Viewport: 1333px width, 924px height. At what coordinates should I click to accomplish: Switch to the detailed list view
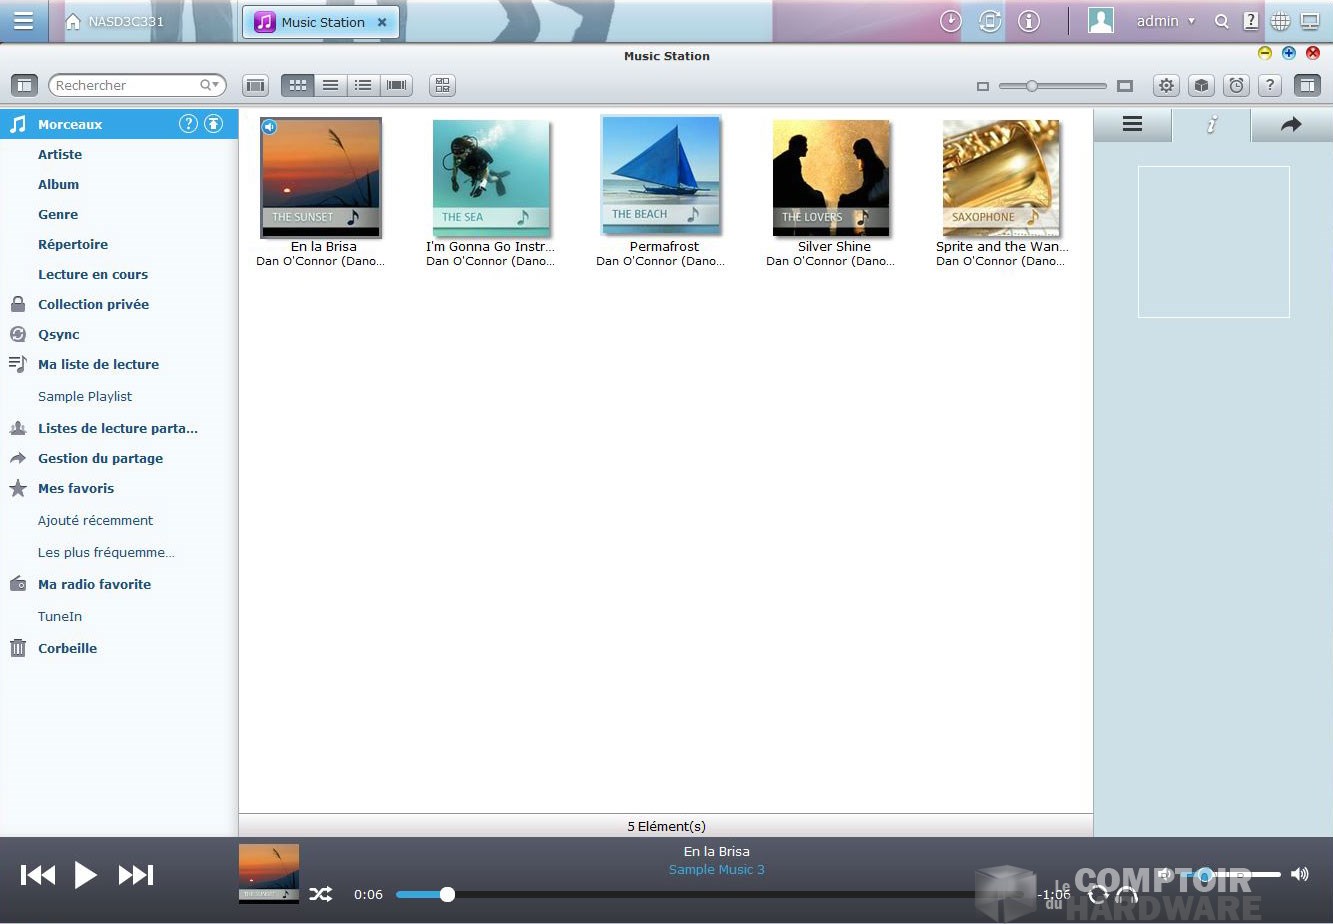coord(364,86)
